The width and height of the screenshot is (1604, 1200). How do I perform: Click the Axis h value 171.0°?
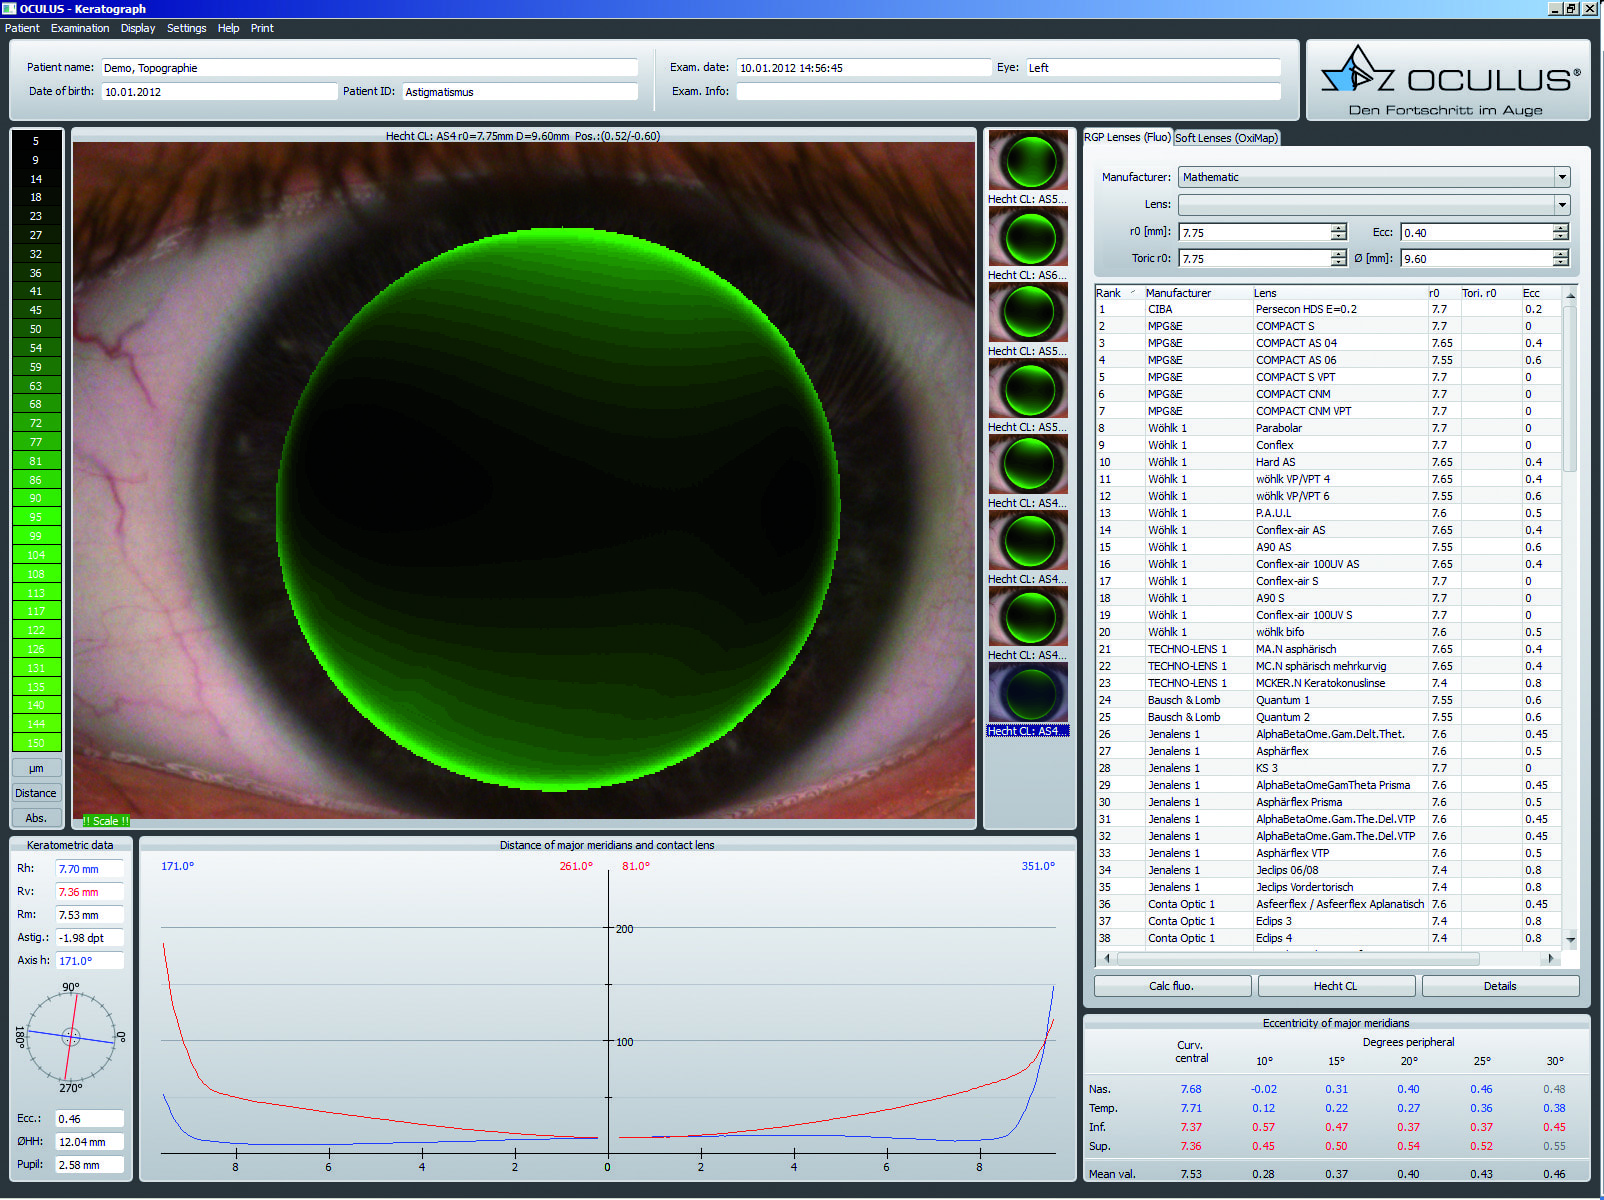89,961
